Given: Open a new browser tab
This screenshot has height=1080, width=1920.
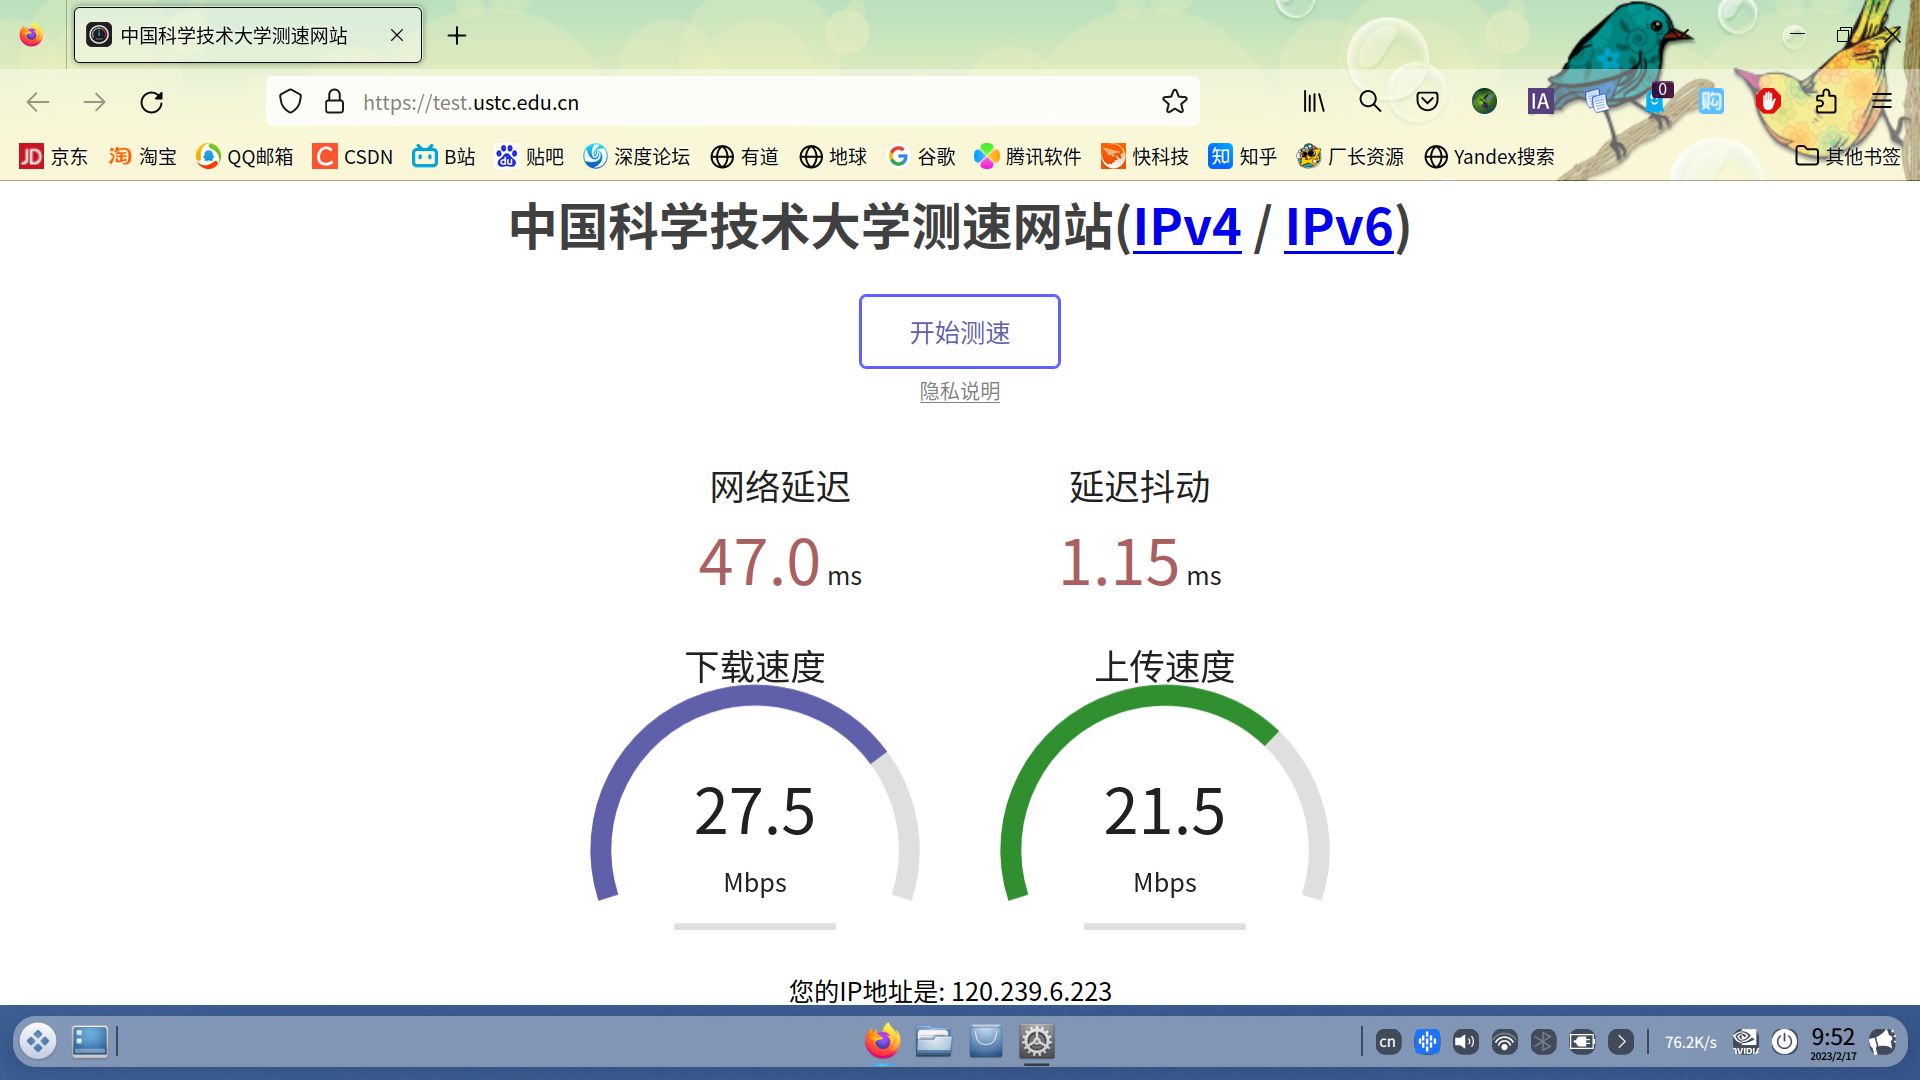Looking at the screenshot, I should [x=457, y=35].
